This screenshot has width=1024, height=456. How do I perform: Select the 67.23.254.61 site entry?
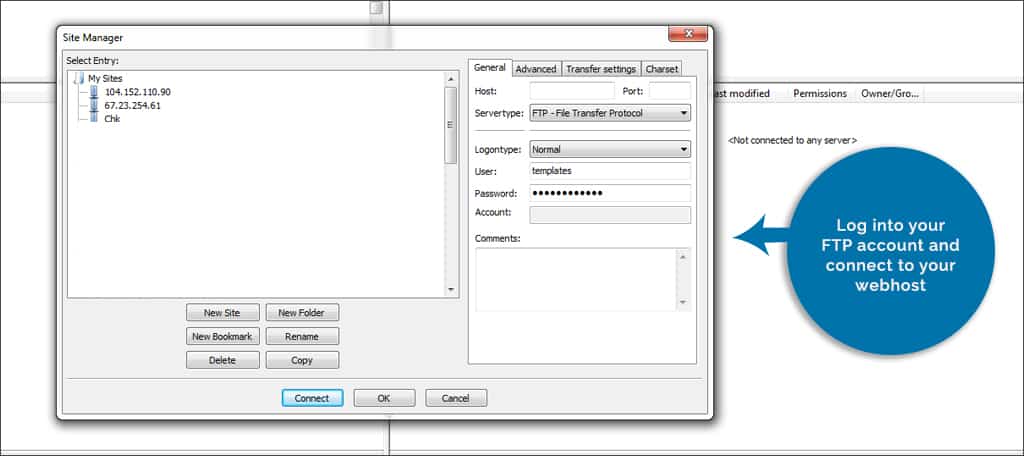132,105
